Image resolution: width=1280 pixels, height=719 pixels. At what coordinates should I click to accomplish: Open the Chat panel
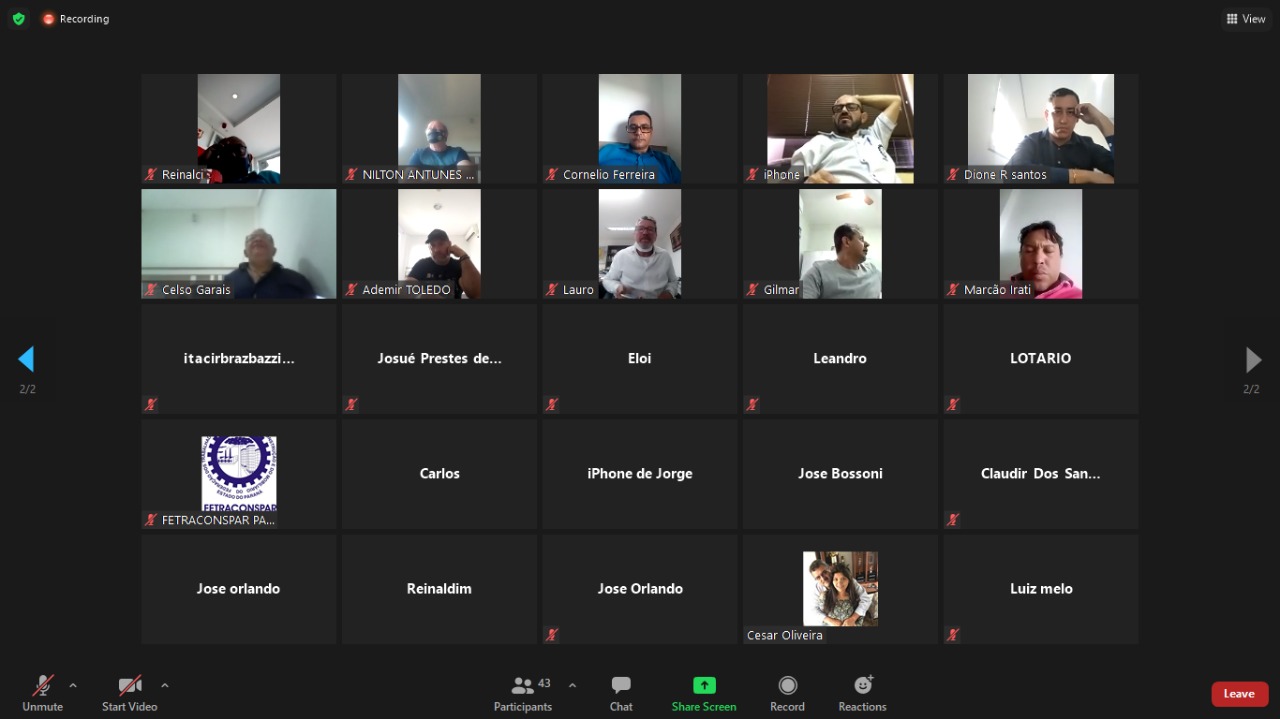click(621, 693)
